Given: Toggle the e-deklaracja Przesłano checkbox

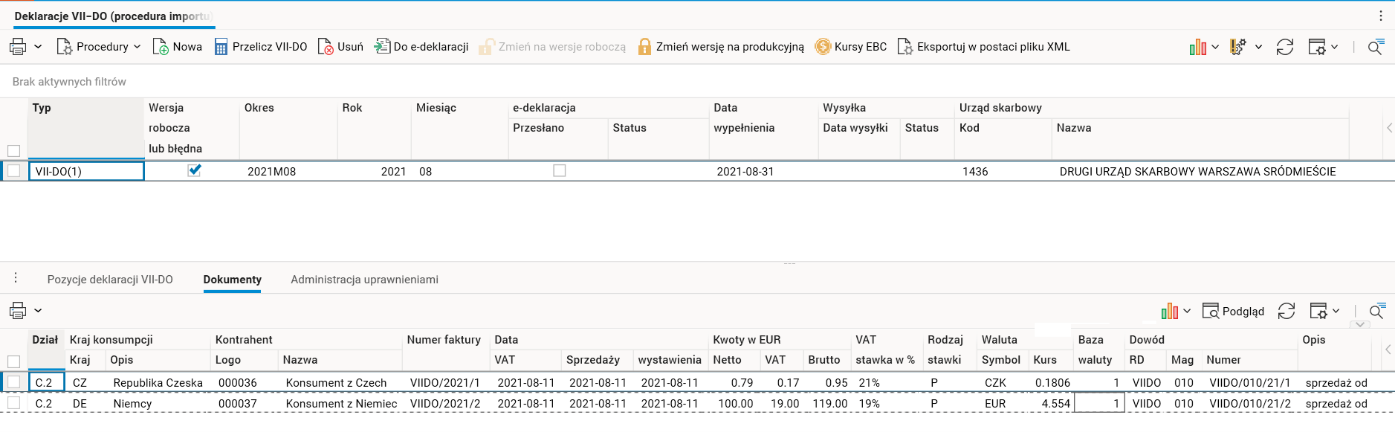Looking at the screenshot, I should [x=559, y=171].
